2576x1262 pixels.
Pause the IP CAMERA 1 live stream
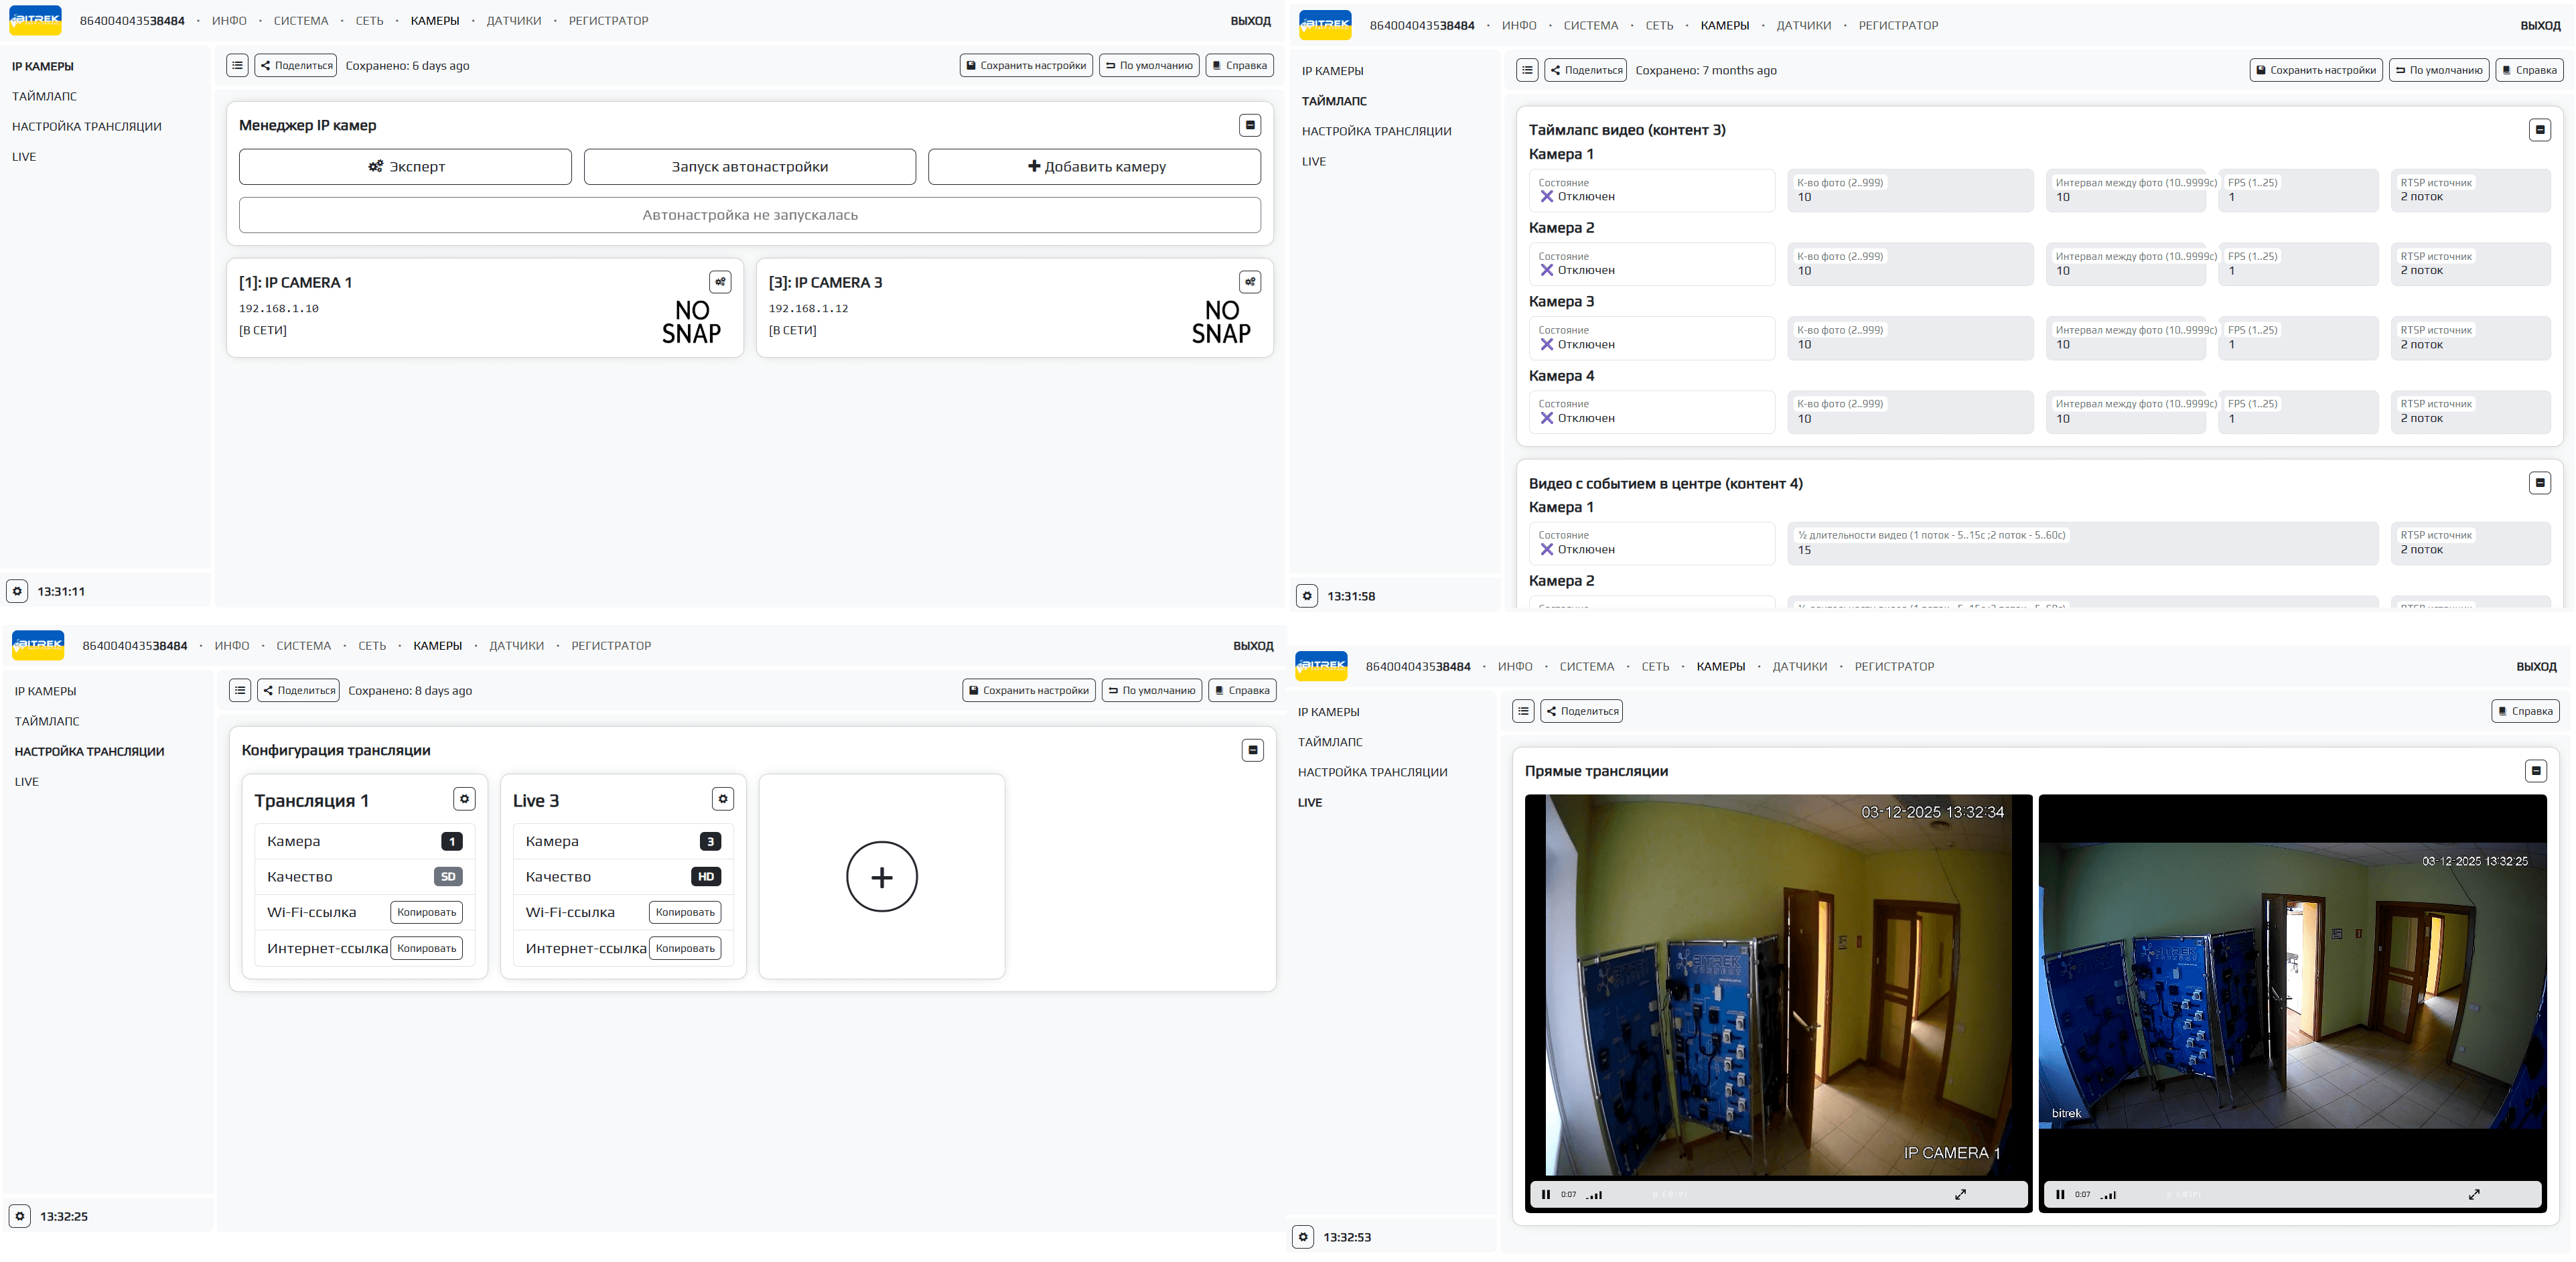pos(1545,1194)
